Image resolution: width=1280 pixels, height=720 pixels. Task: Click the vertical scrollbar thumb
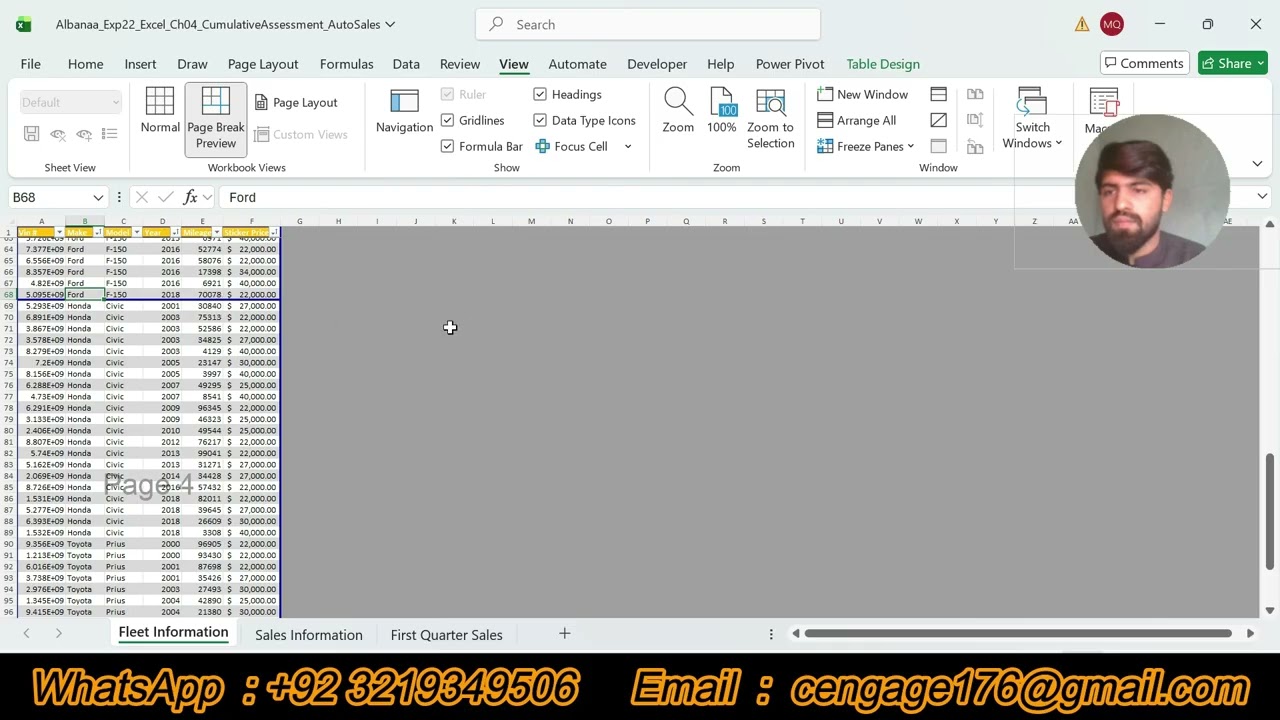click(1269, 511)
